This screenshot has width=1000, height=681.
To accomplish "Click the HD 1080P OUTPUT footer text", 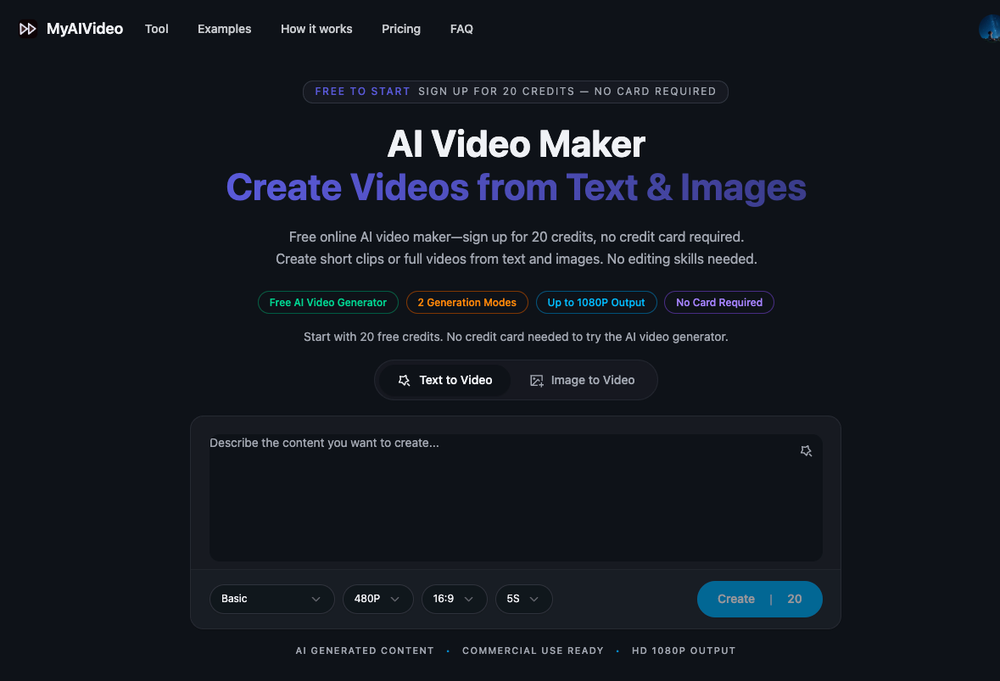I will pos(684,650).
